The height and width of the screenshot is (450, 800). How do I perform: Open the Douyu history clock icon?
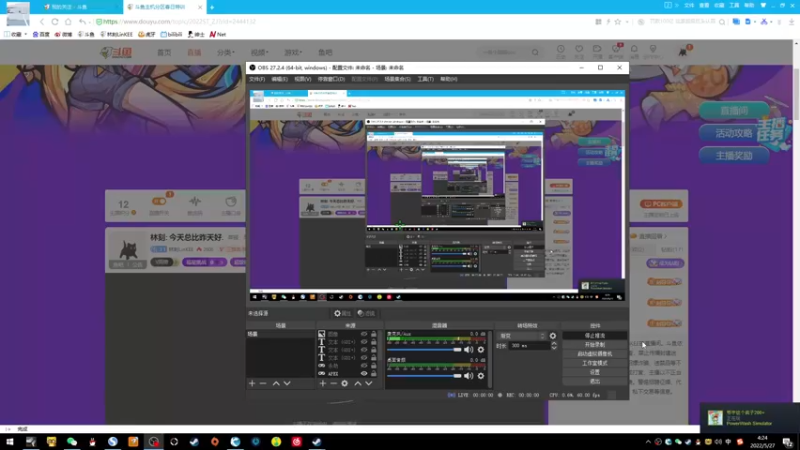click(x=560, y=51)
